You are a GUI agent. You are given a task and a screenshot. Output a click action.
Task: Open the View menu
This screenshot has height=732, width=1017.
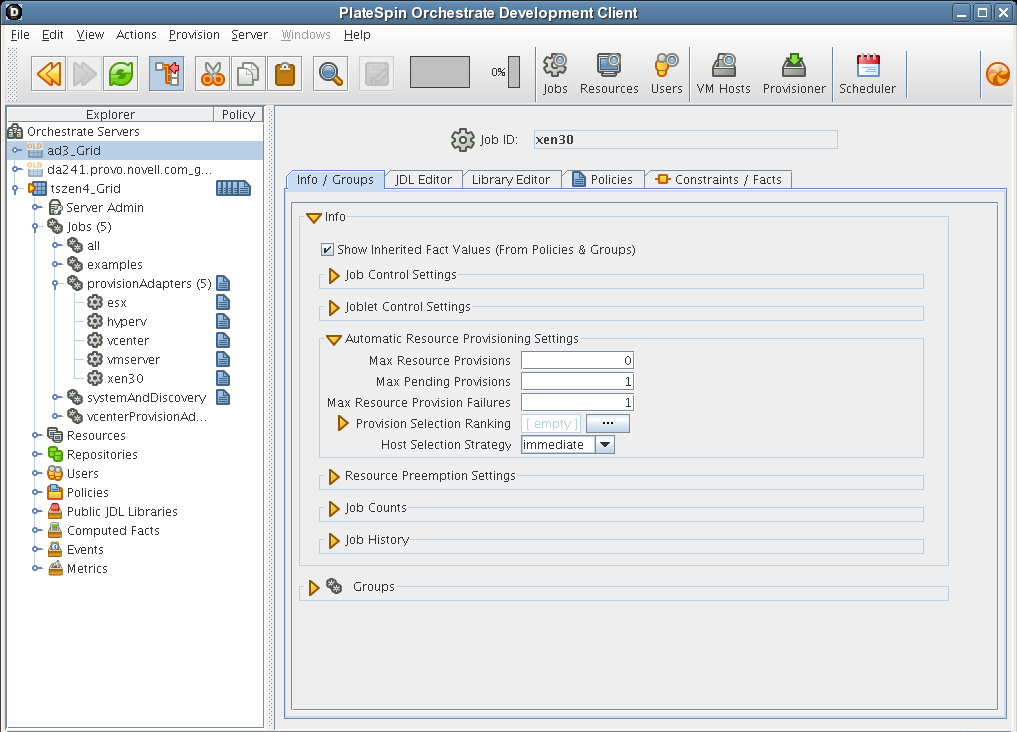[90, 35]
